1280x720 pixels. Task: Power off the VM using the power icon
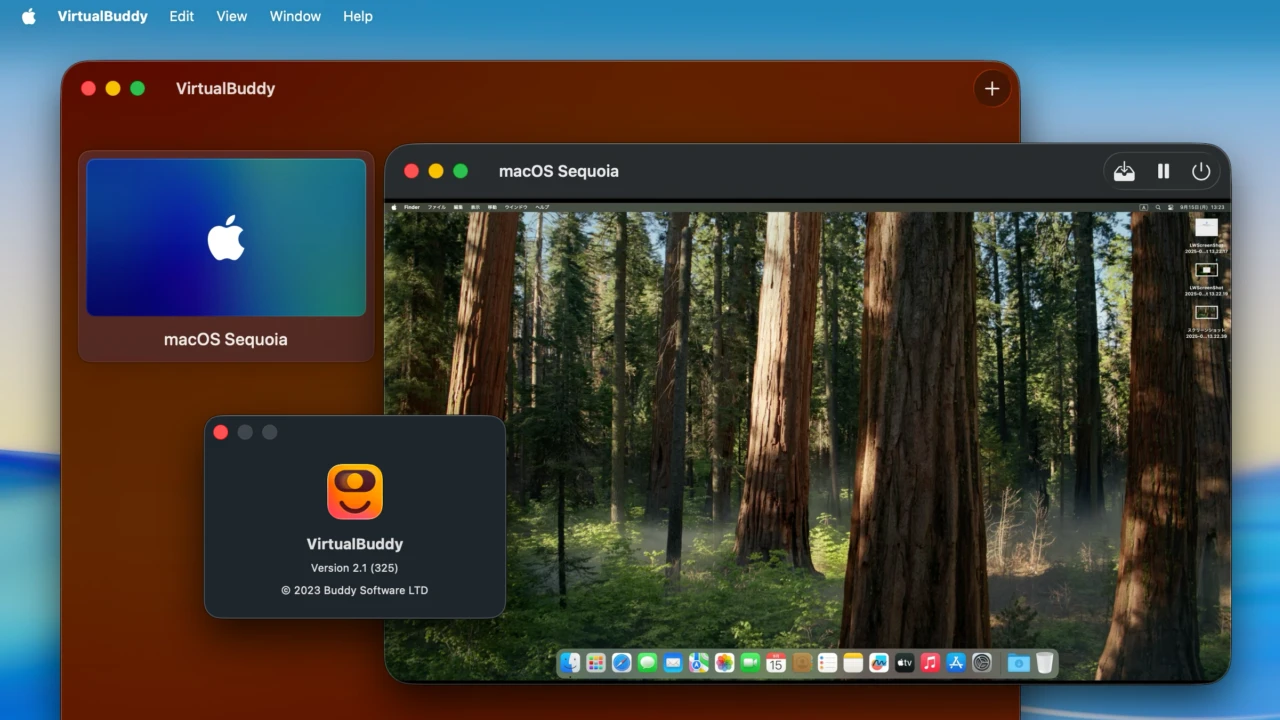[x=1201, y=171]
